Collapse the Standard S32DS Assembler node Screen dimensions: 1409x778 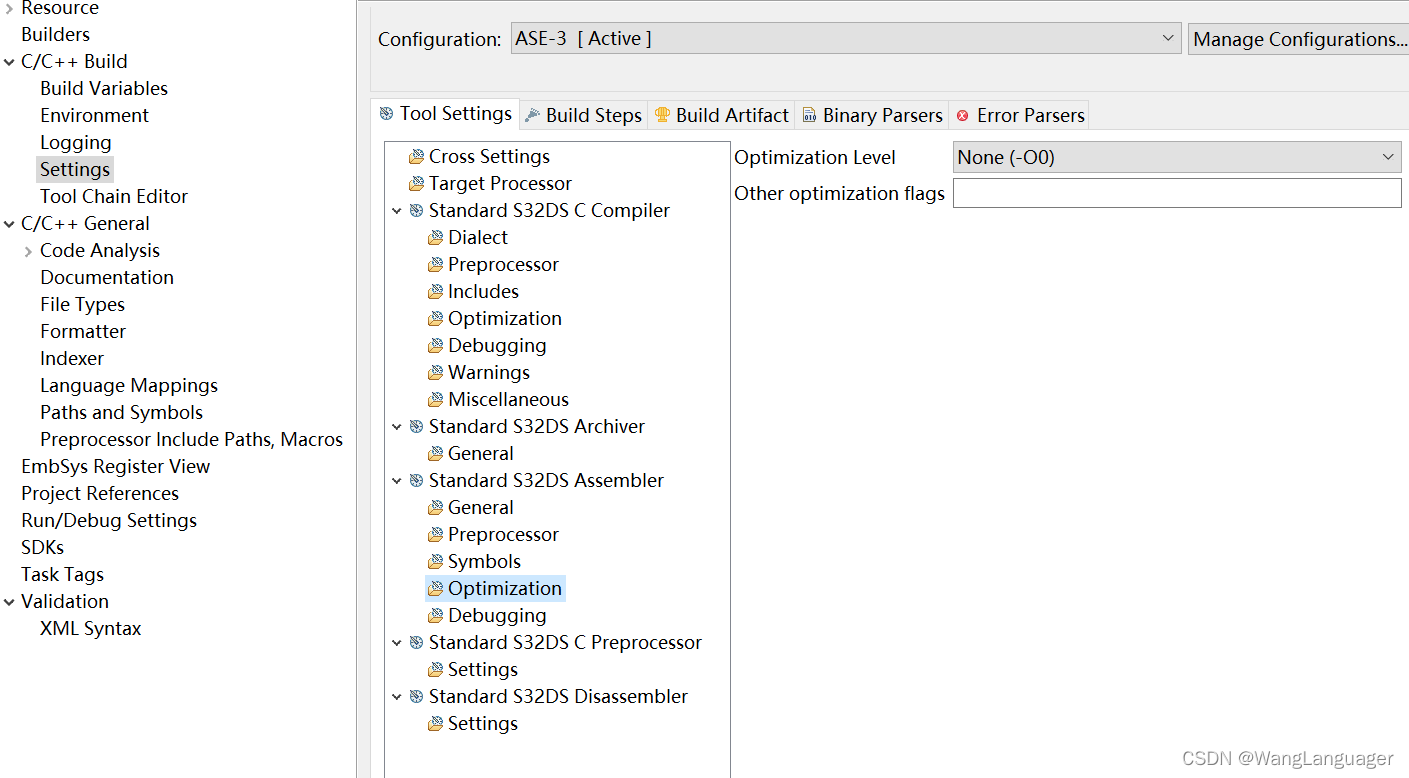[397, 481]
